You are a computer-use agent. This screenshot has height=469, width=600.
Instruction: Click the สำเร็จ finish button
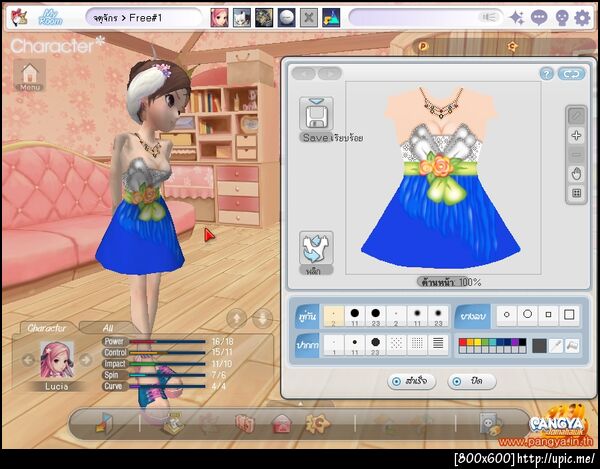point(412,381)
